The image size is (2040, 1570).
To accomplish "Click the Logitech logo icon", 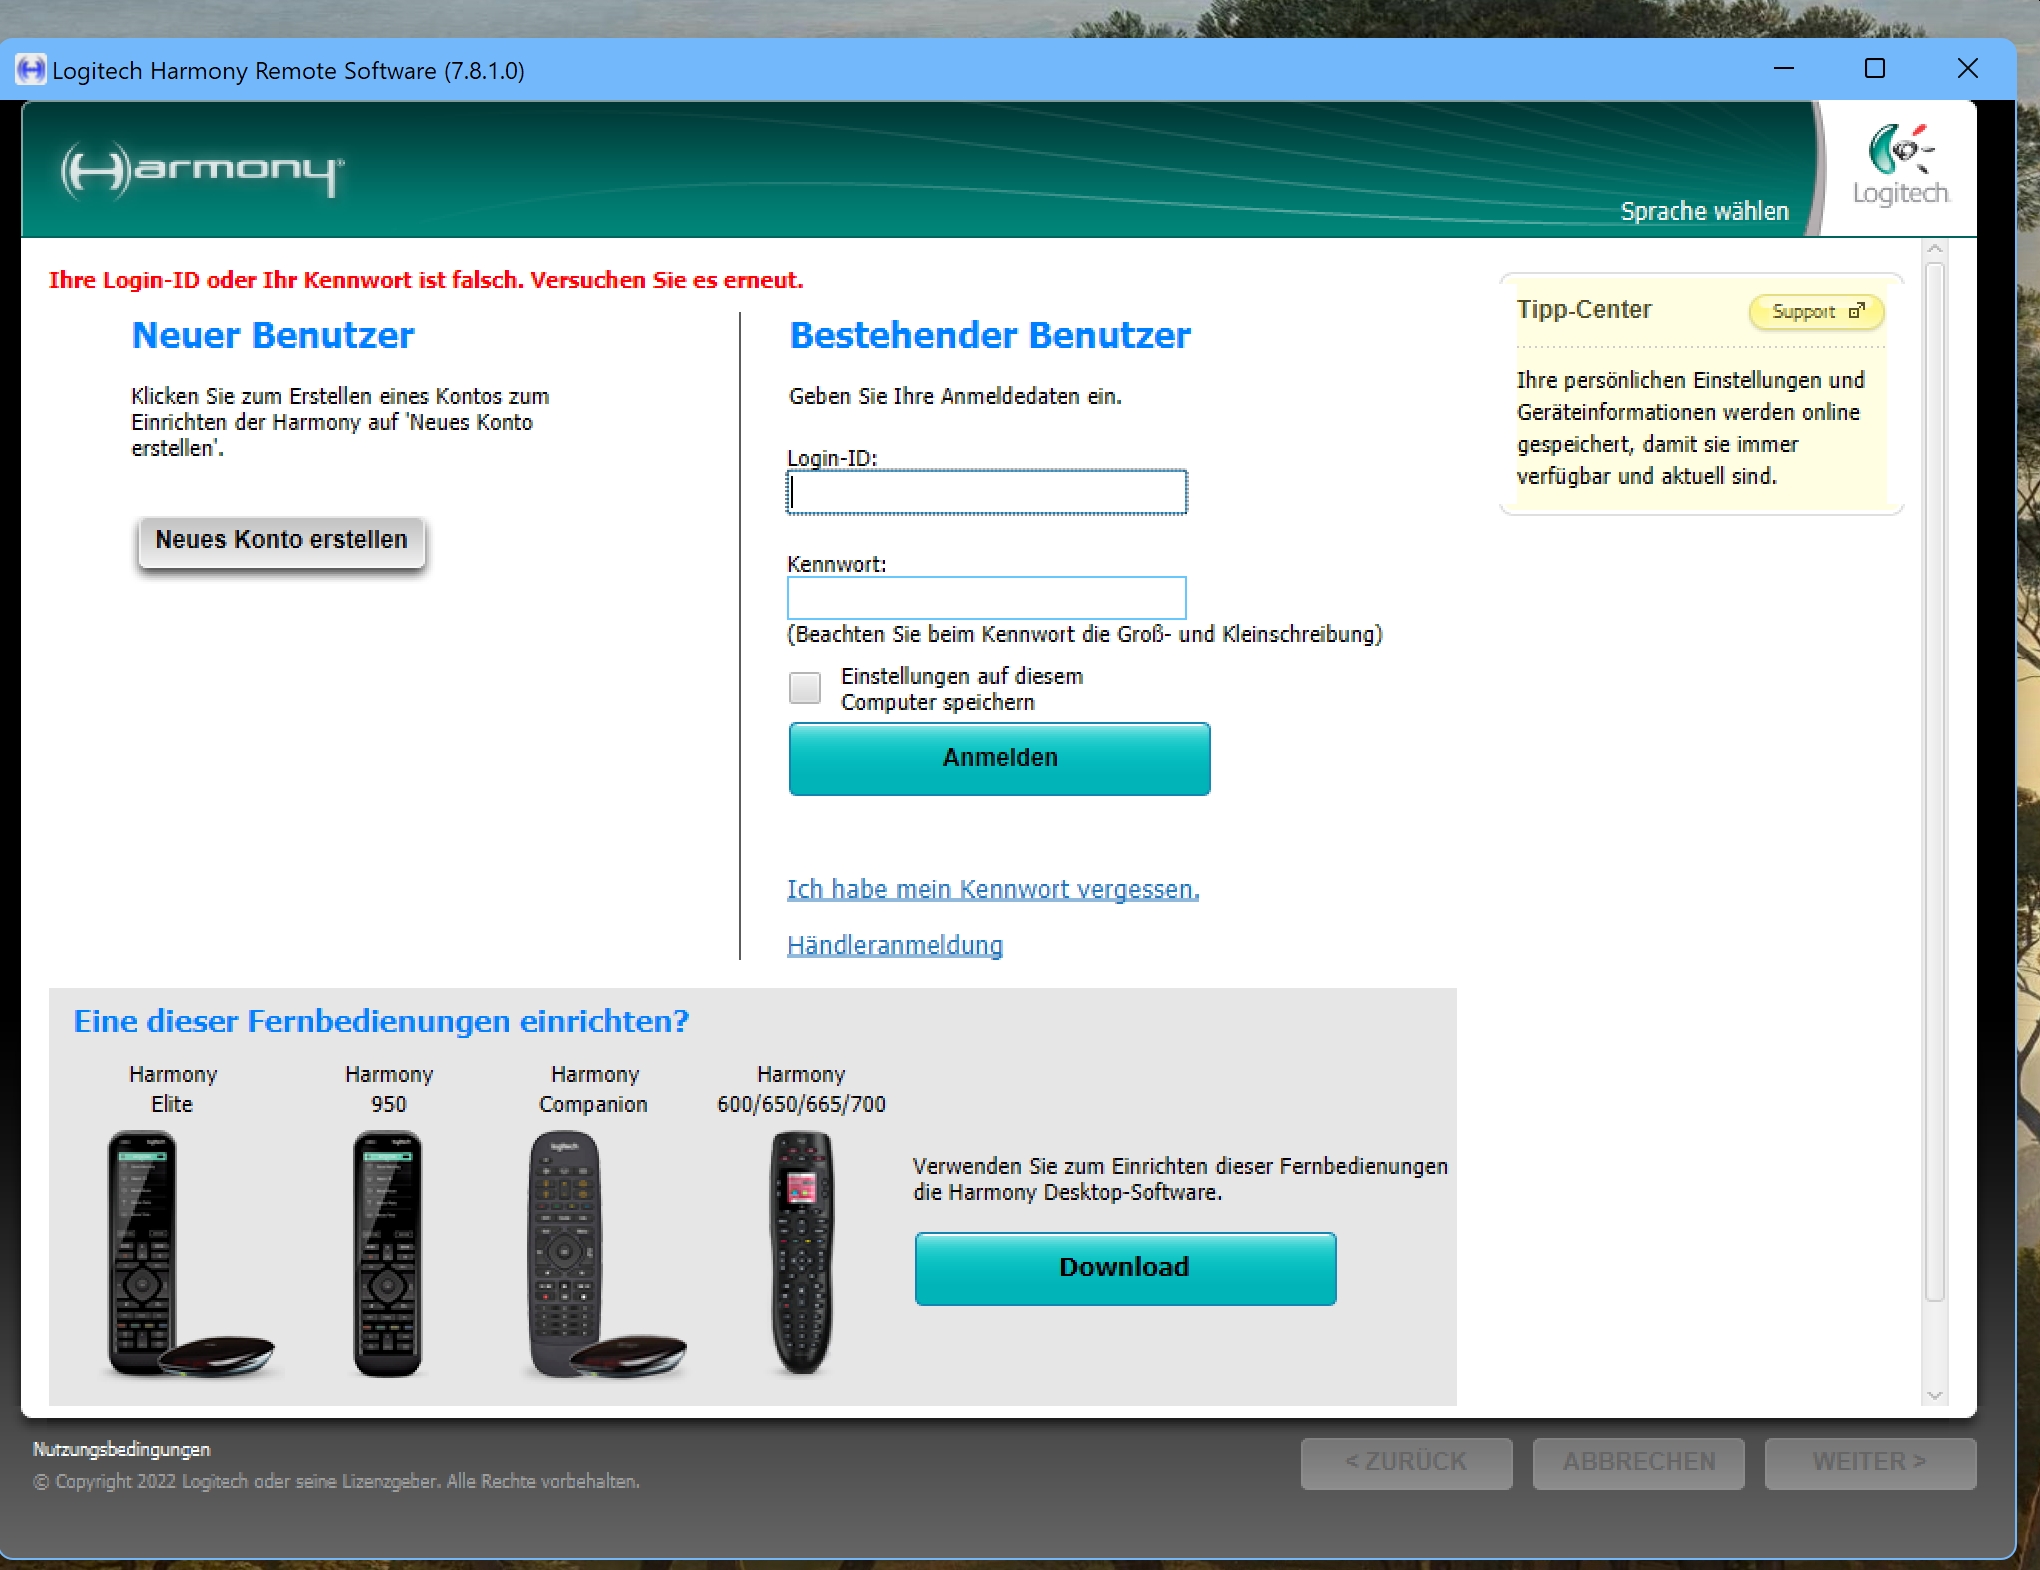I will [x=1900, y=150].
